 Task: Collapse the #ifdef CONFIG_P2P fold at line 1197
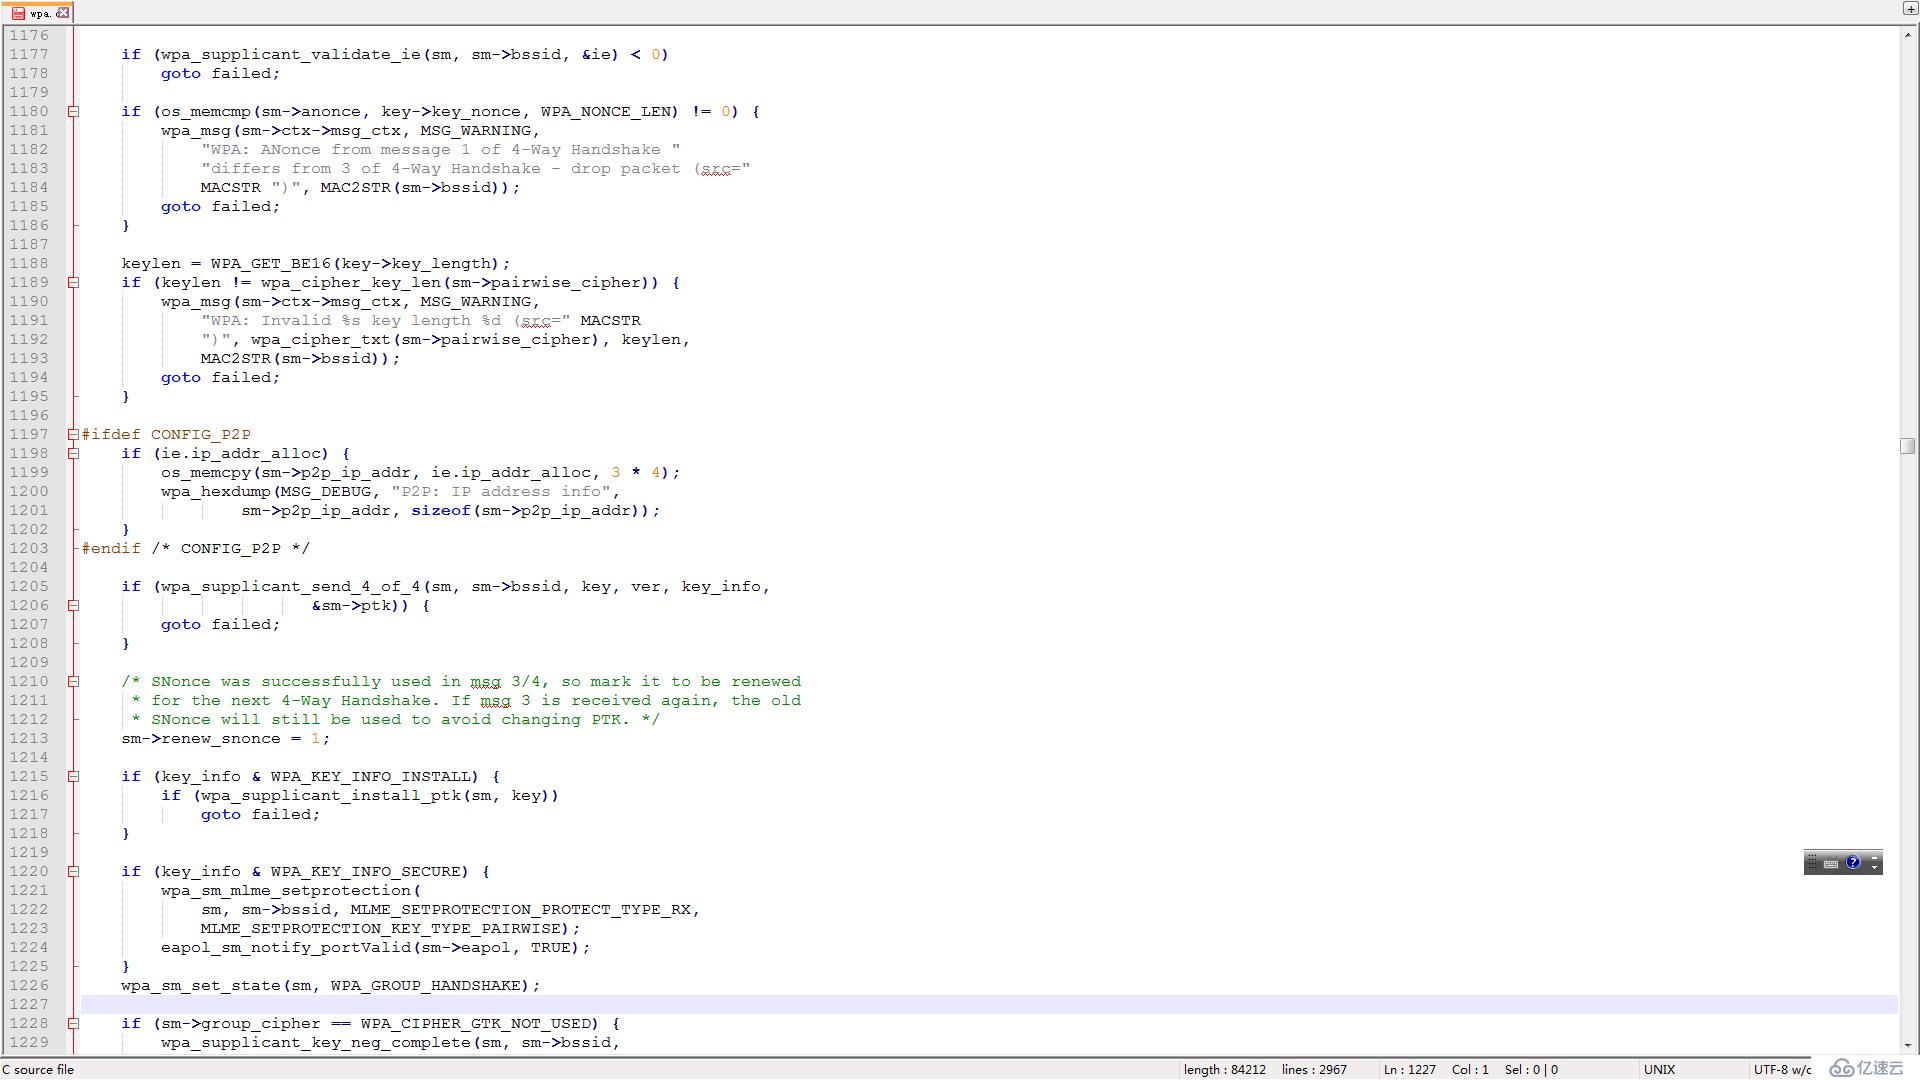(73, 434)
